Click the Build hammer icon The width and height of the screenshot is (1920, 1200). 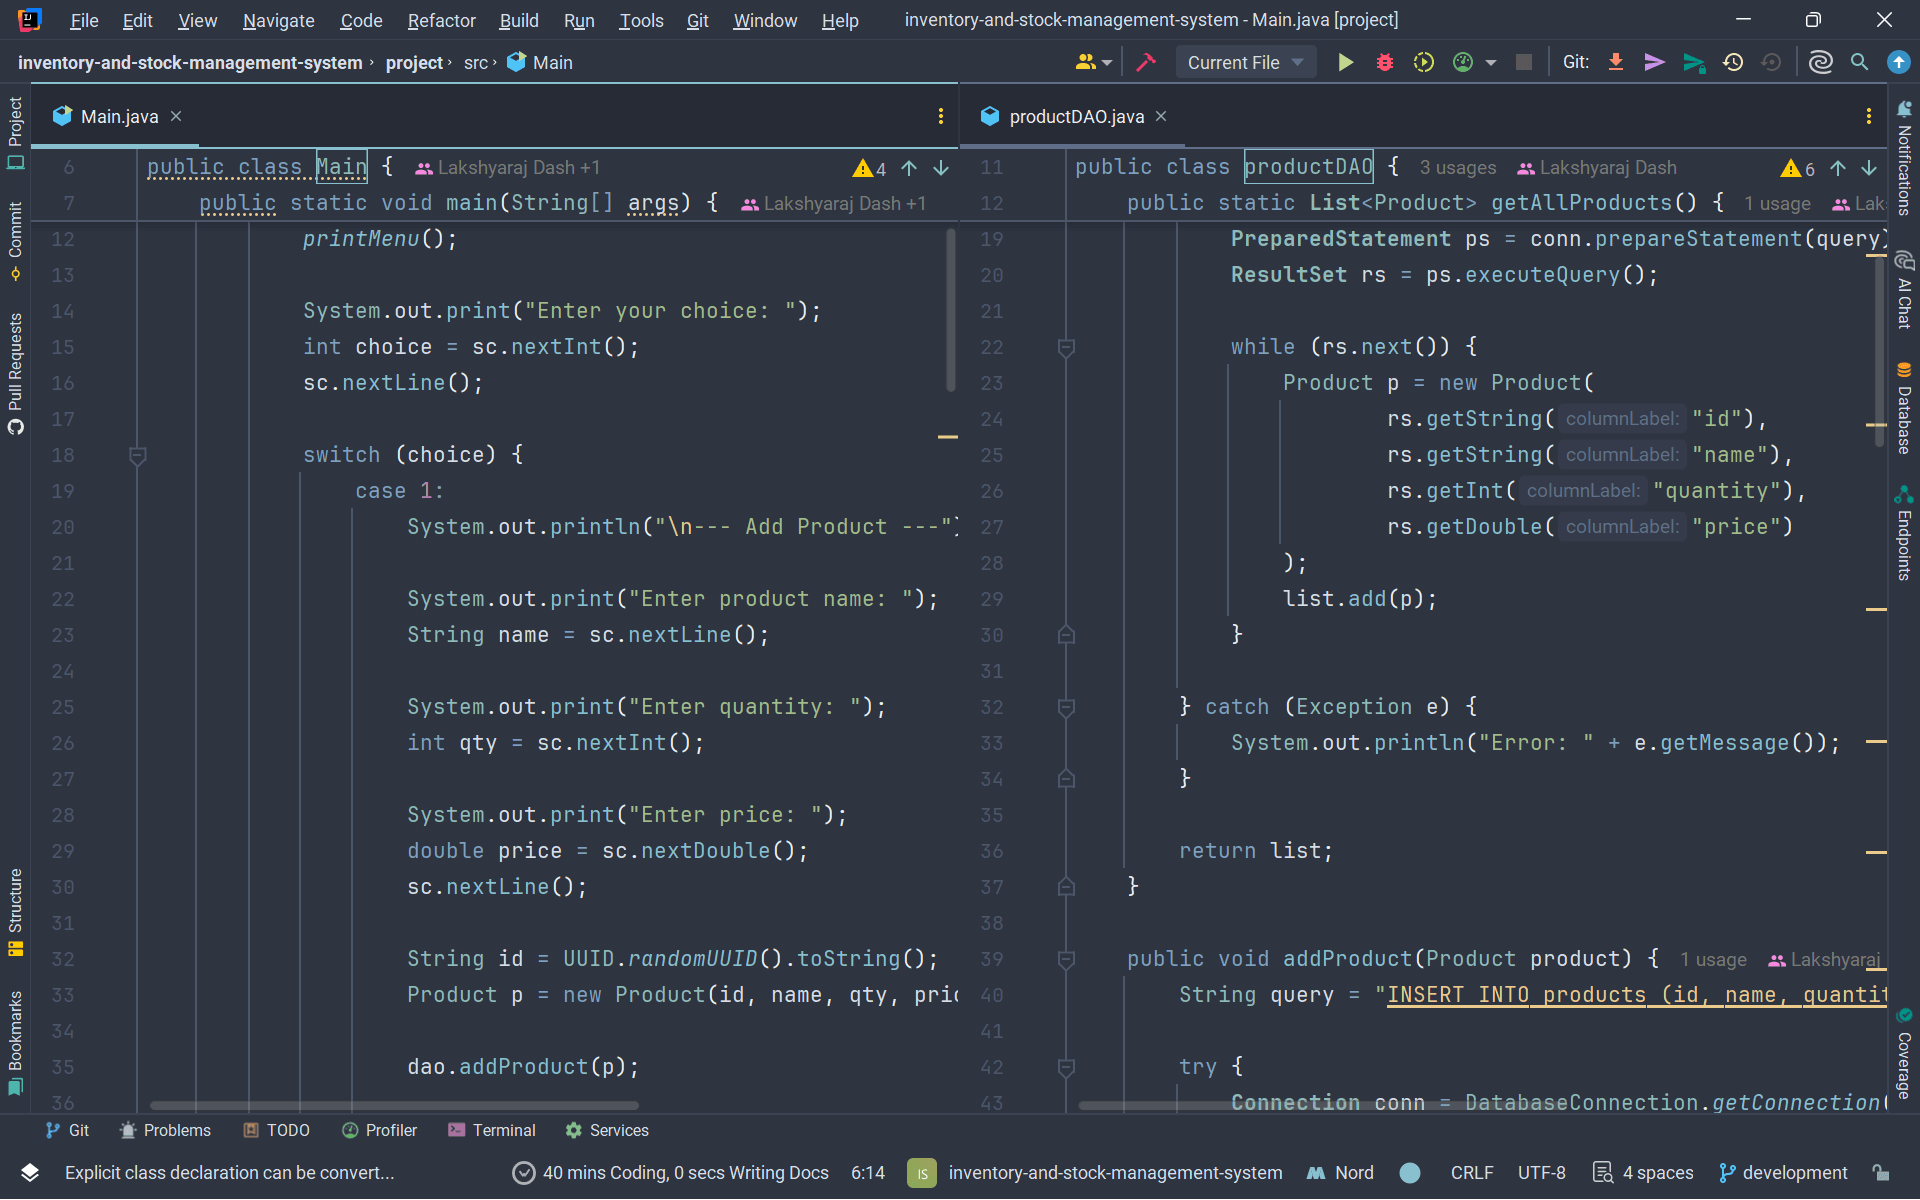pyautogui.click(x=1146, y=63)
